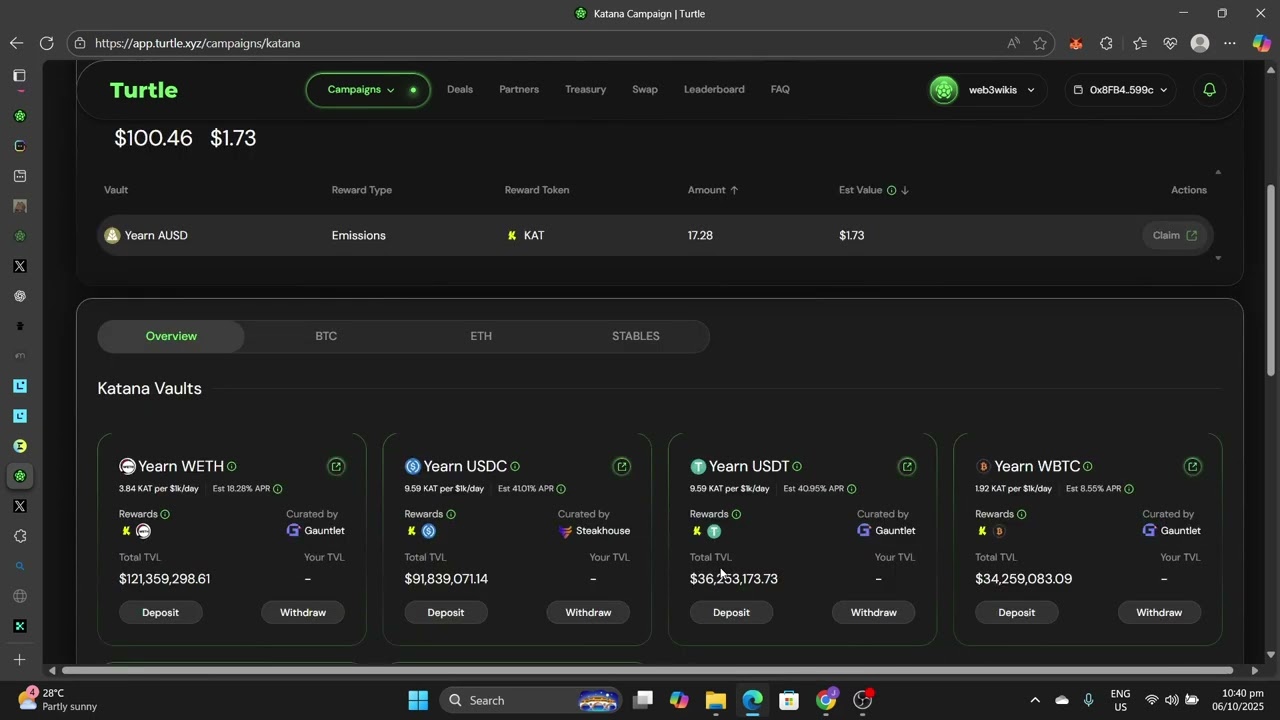Viewport: 1280px width, 720px height.
Task: Withdraw from Yearn USDC vault
Action: point(588,612)
